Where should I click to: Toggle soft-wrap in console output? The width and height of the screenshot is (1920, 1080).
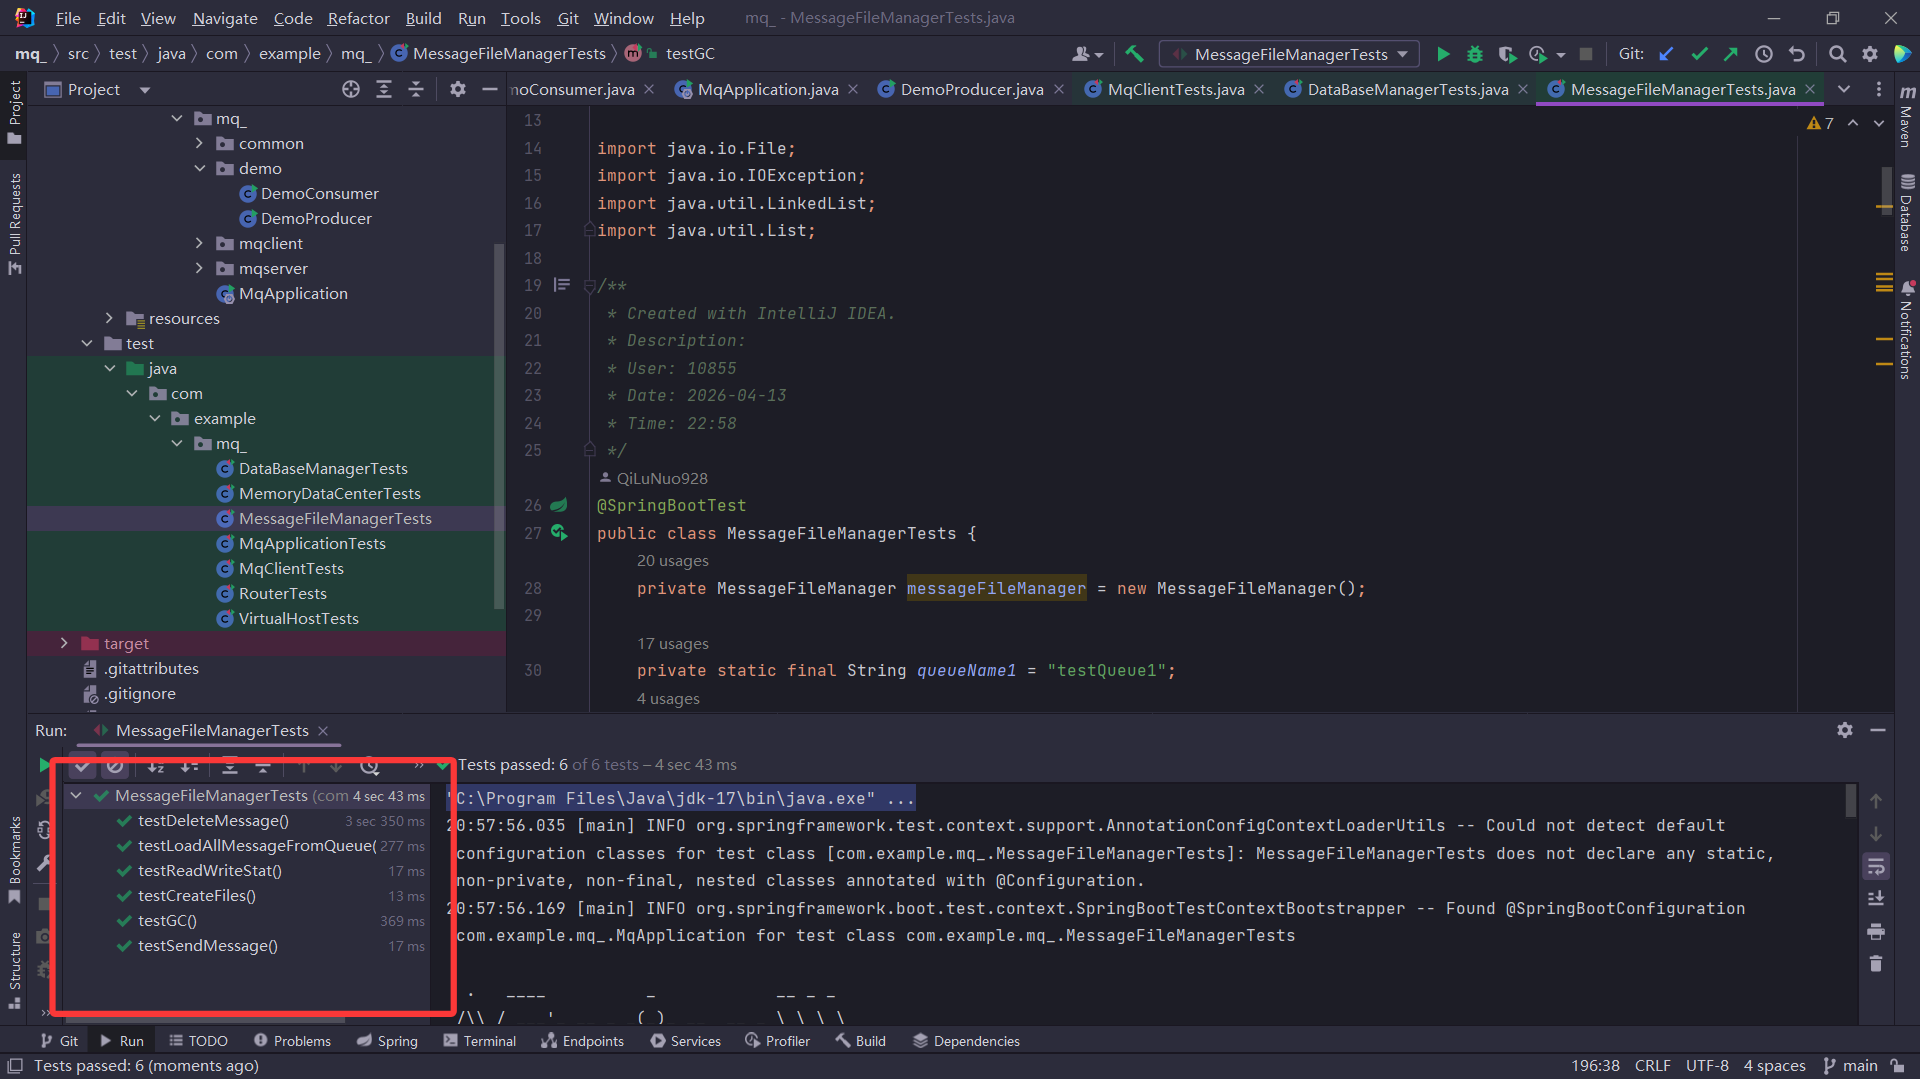[1876, 866]
